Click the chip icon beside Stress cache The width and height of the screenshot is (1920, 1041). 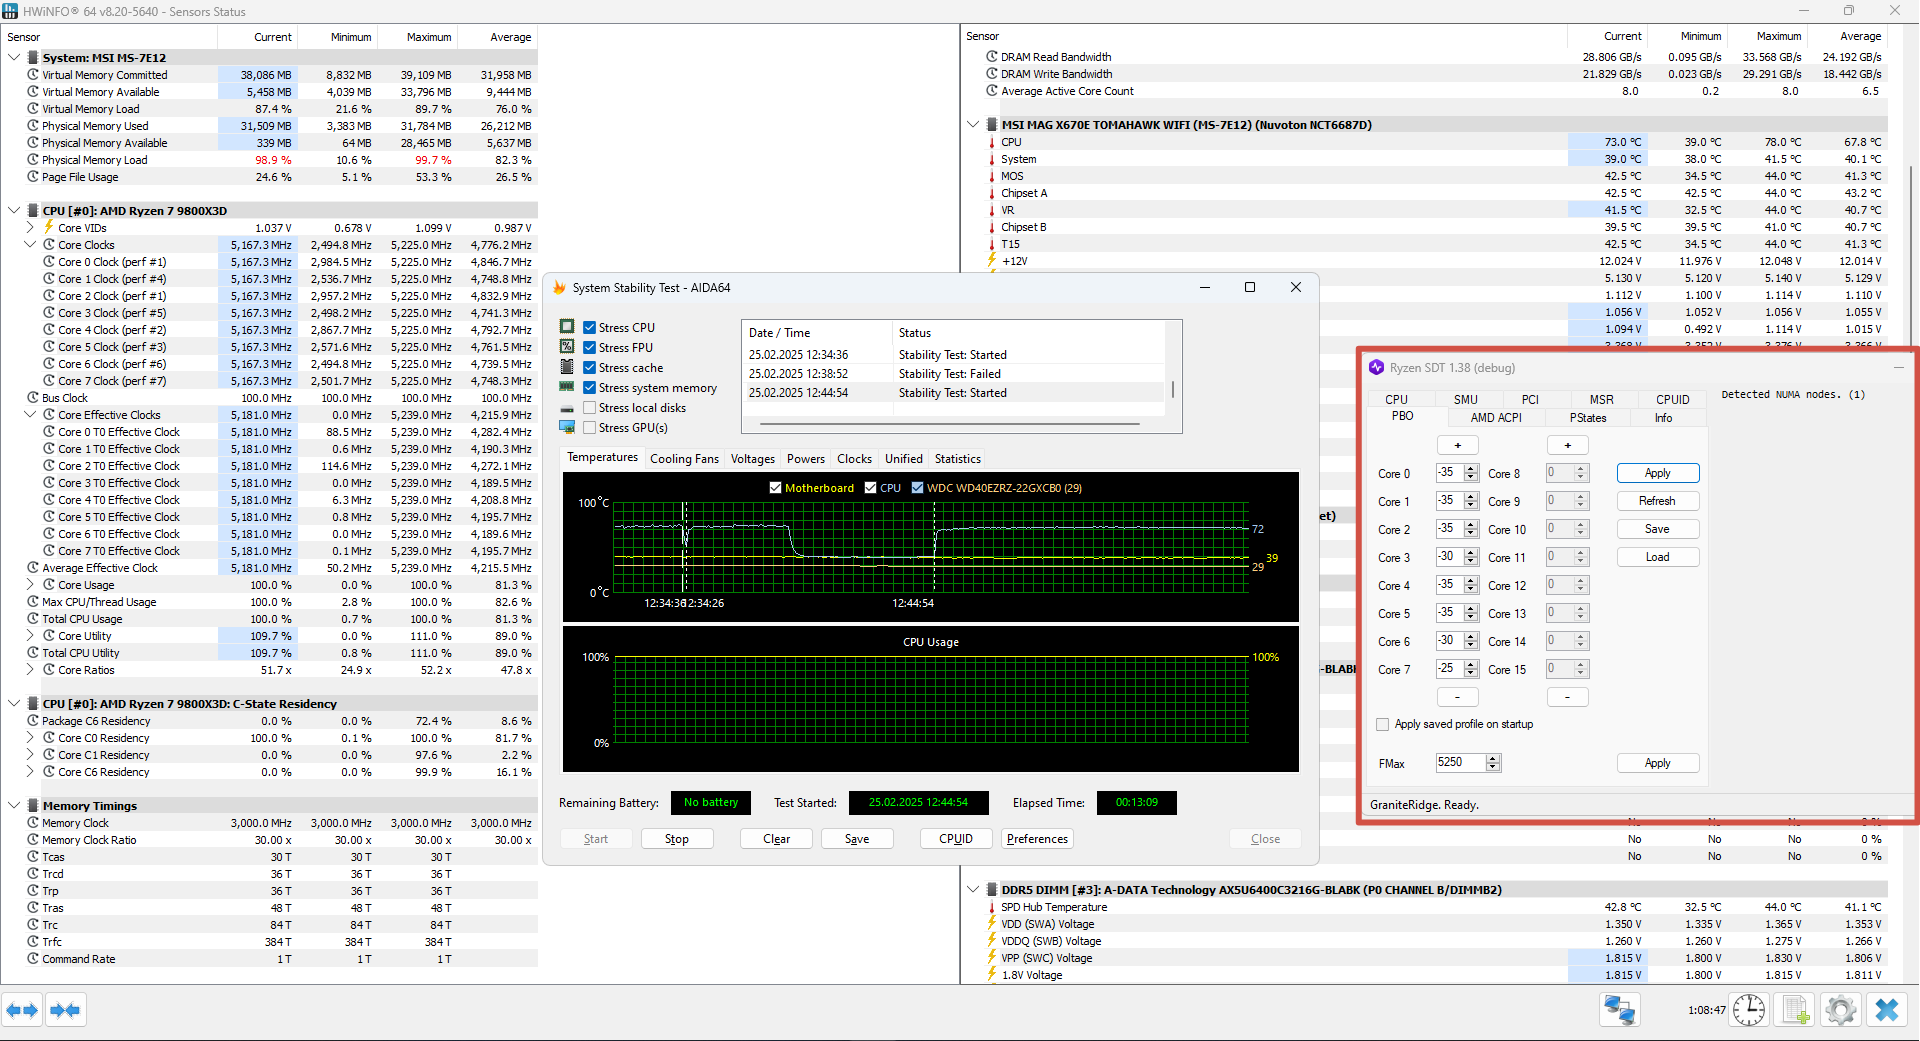pos(567,367)
